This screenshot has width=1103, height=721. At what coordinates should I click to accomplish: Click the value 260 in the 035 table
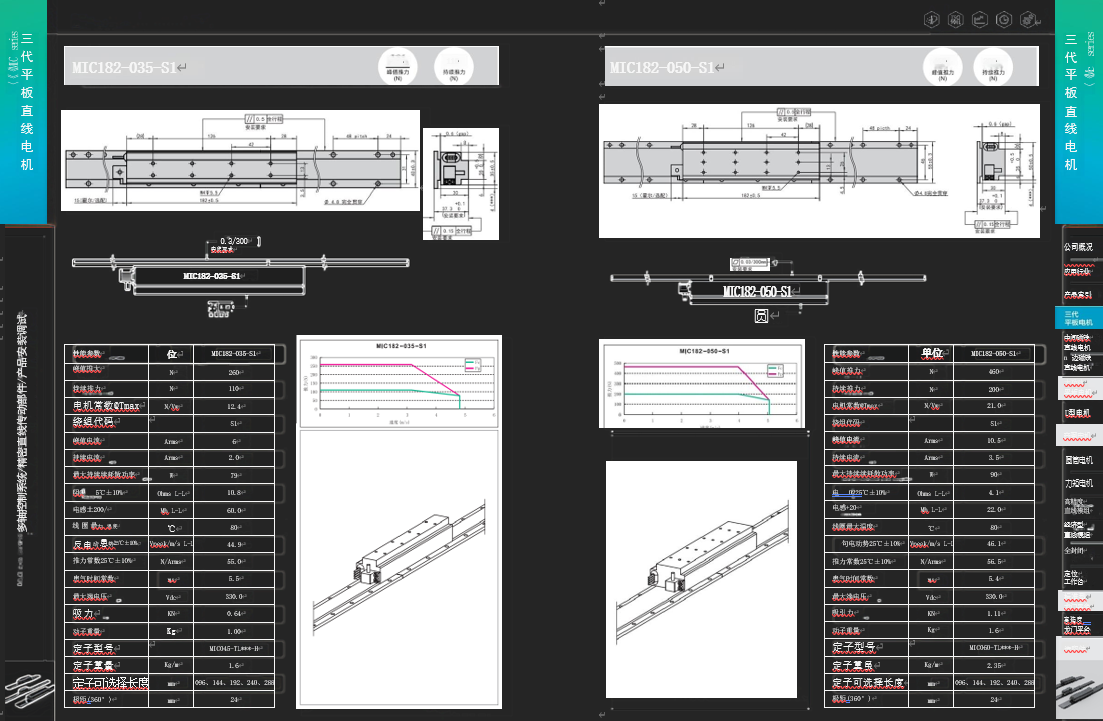[x=234, y=372]
